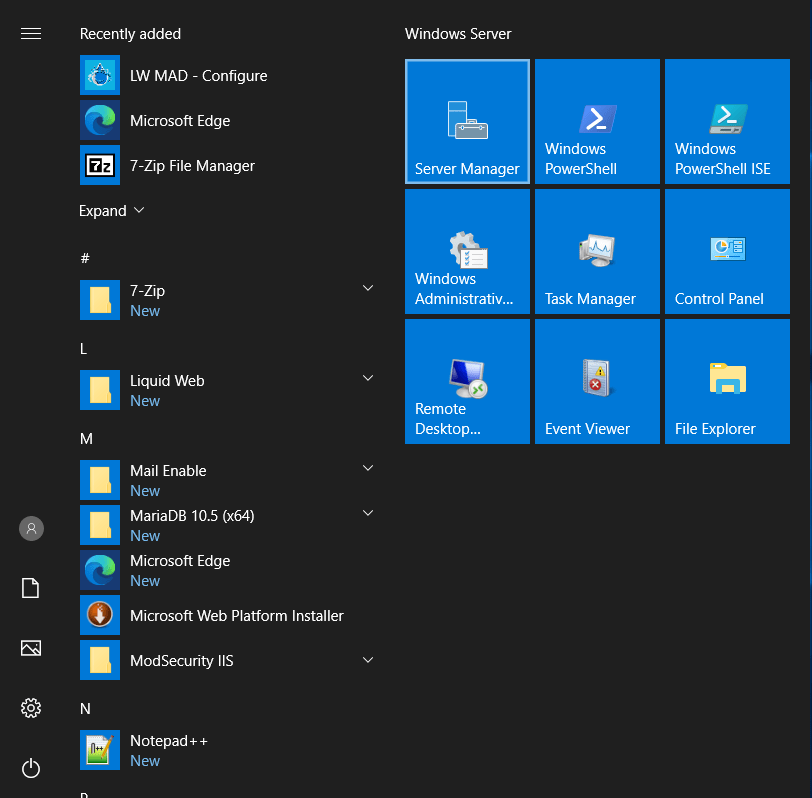Open 7-Zip File Manager
812x798 pixels.
228,165
